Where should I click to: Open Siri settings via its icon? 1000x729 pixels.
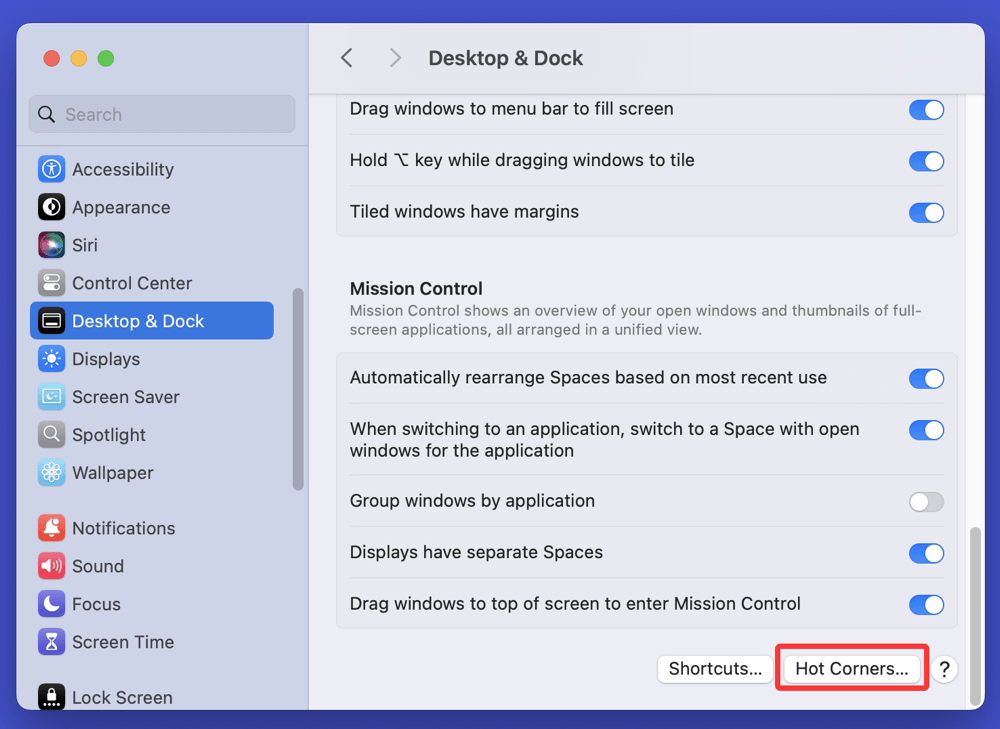(x=51, y=245)
